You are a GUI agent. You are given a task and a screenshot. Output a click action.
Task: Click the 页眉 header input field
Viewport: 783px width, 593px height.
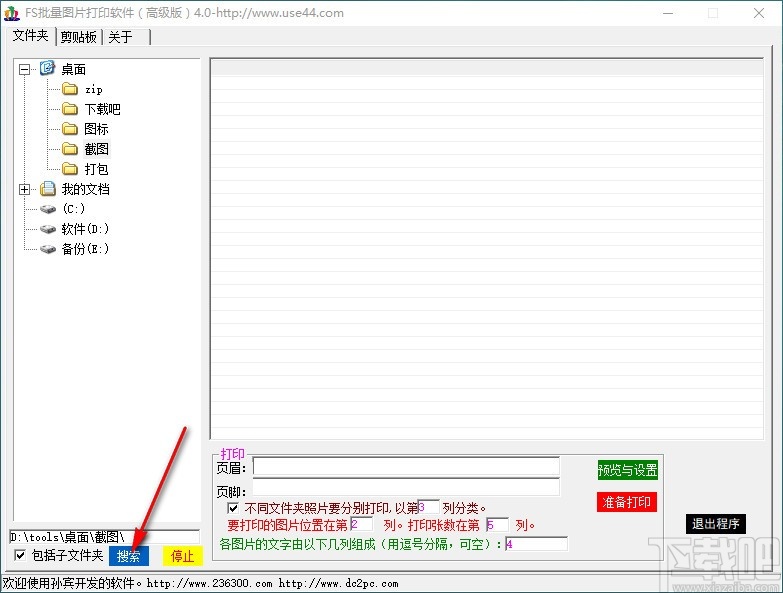406,466
